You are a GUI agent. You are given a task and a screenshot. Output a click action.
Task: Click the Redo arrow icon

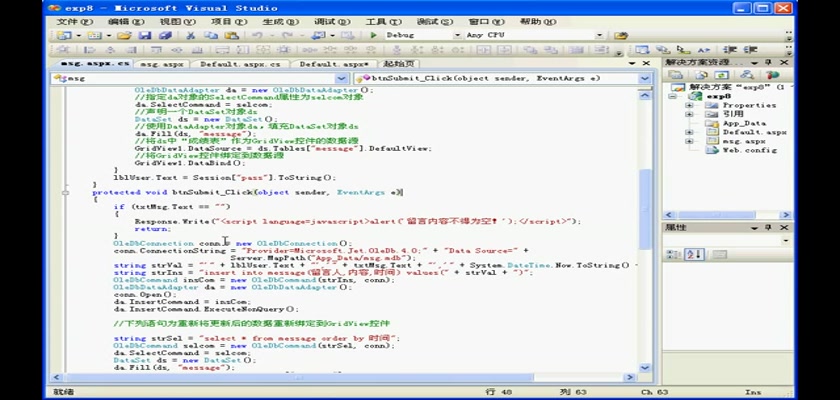point(287,35)
